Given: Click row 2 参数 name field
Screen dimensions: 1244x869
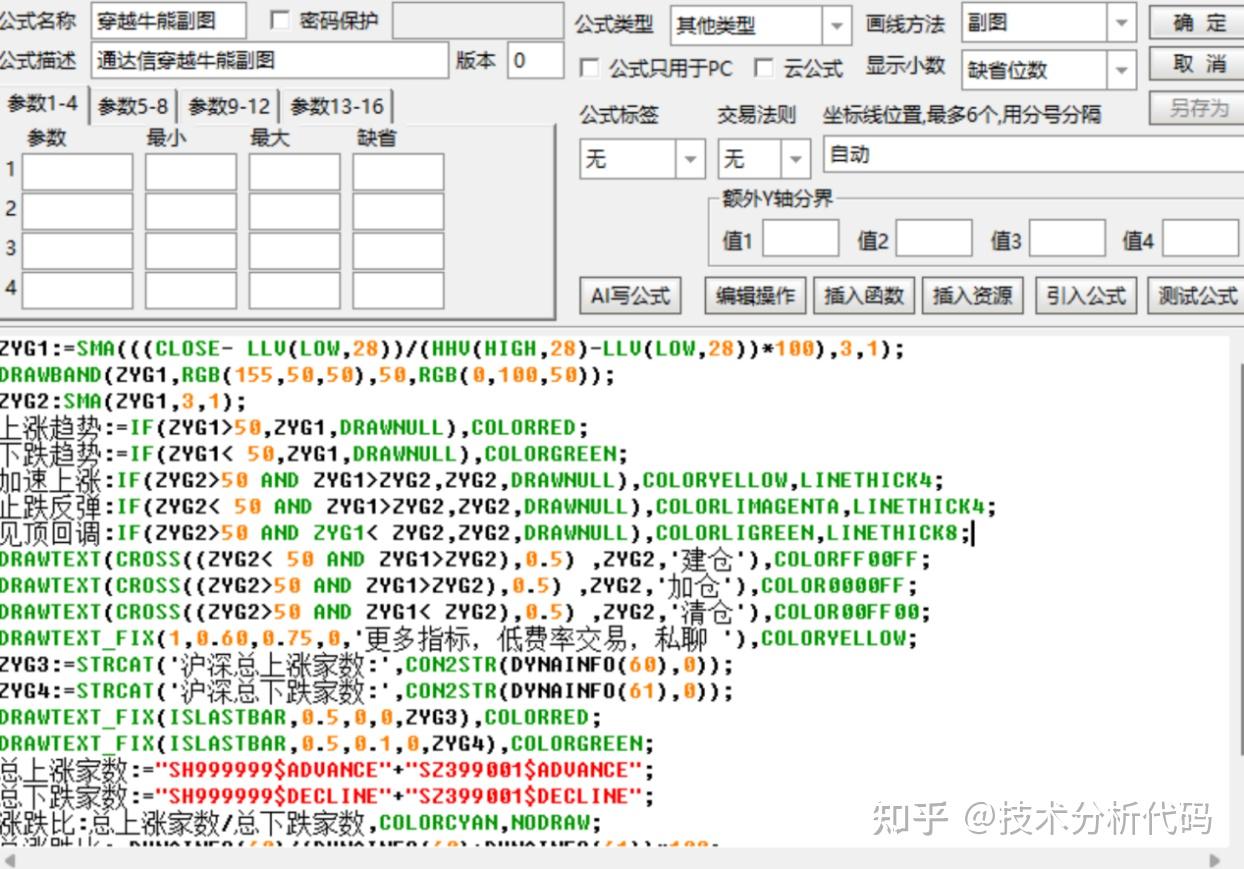Looking at the screenshot, I should [77, 211].
